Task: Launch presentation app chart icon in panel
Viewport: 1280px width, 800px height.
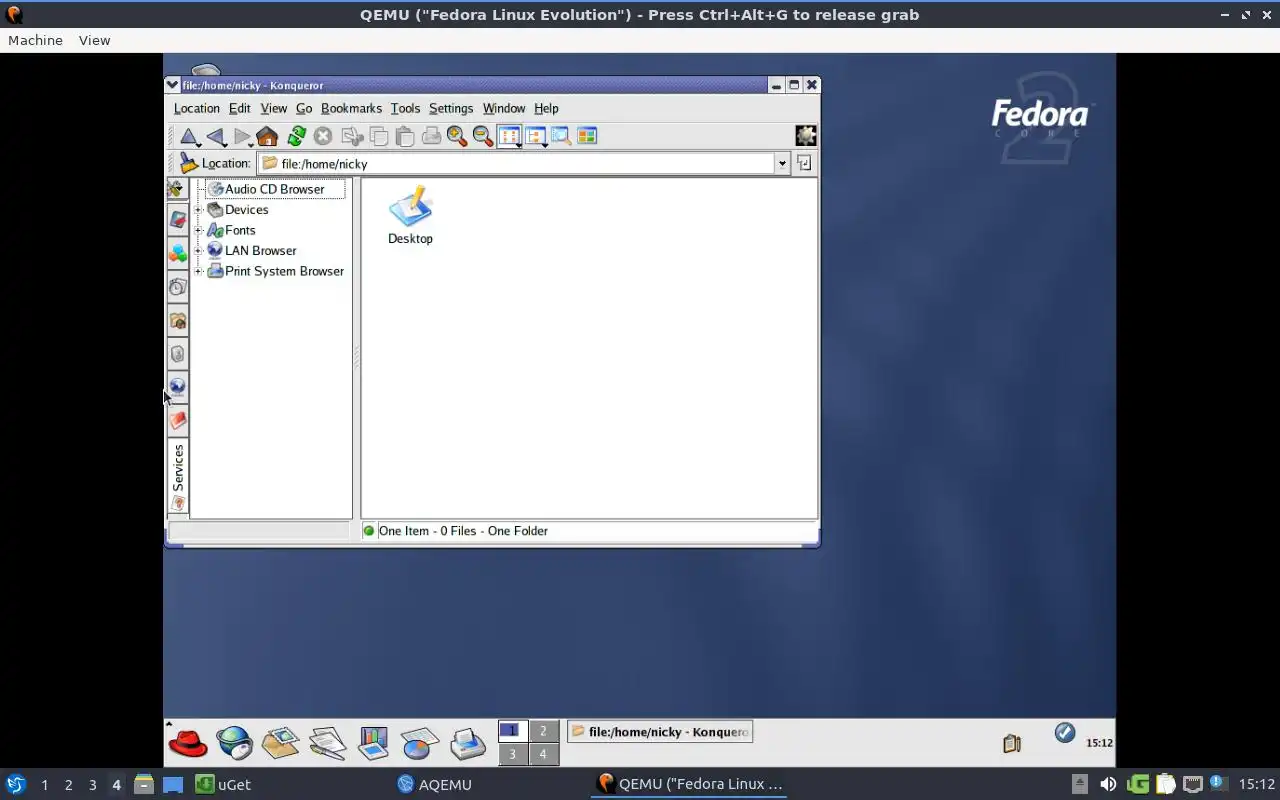Action: pyautogui.click(x=373, y=742)
